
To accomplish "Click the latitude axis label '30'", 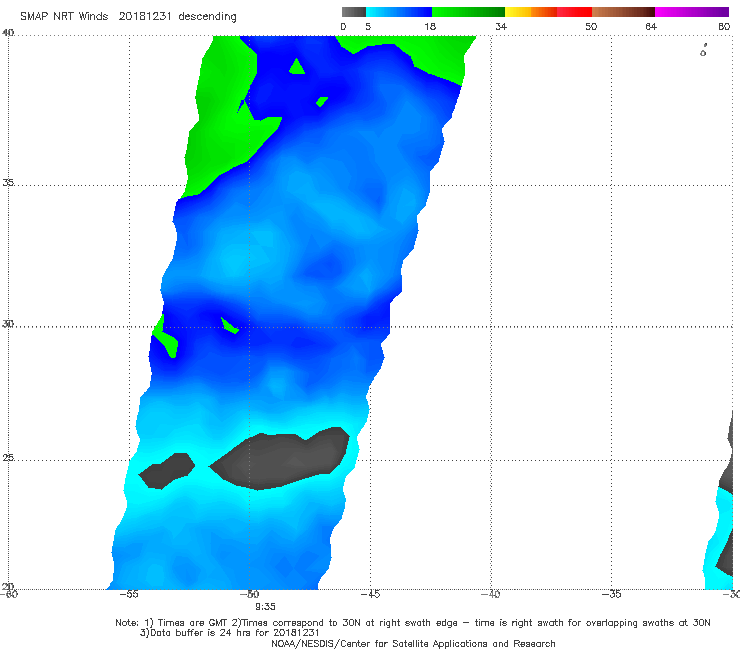I will [x=8, y=324].
